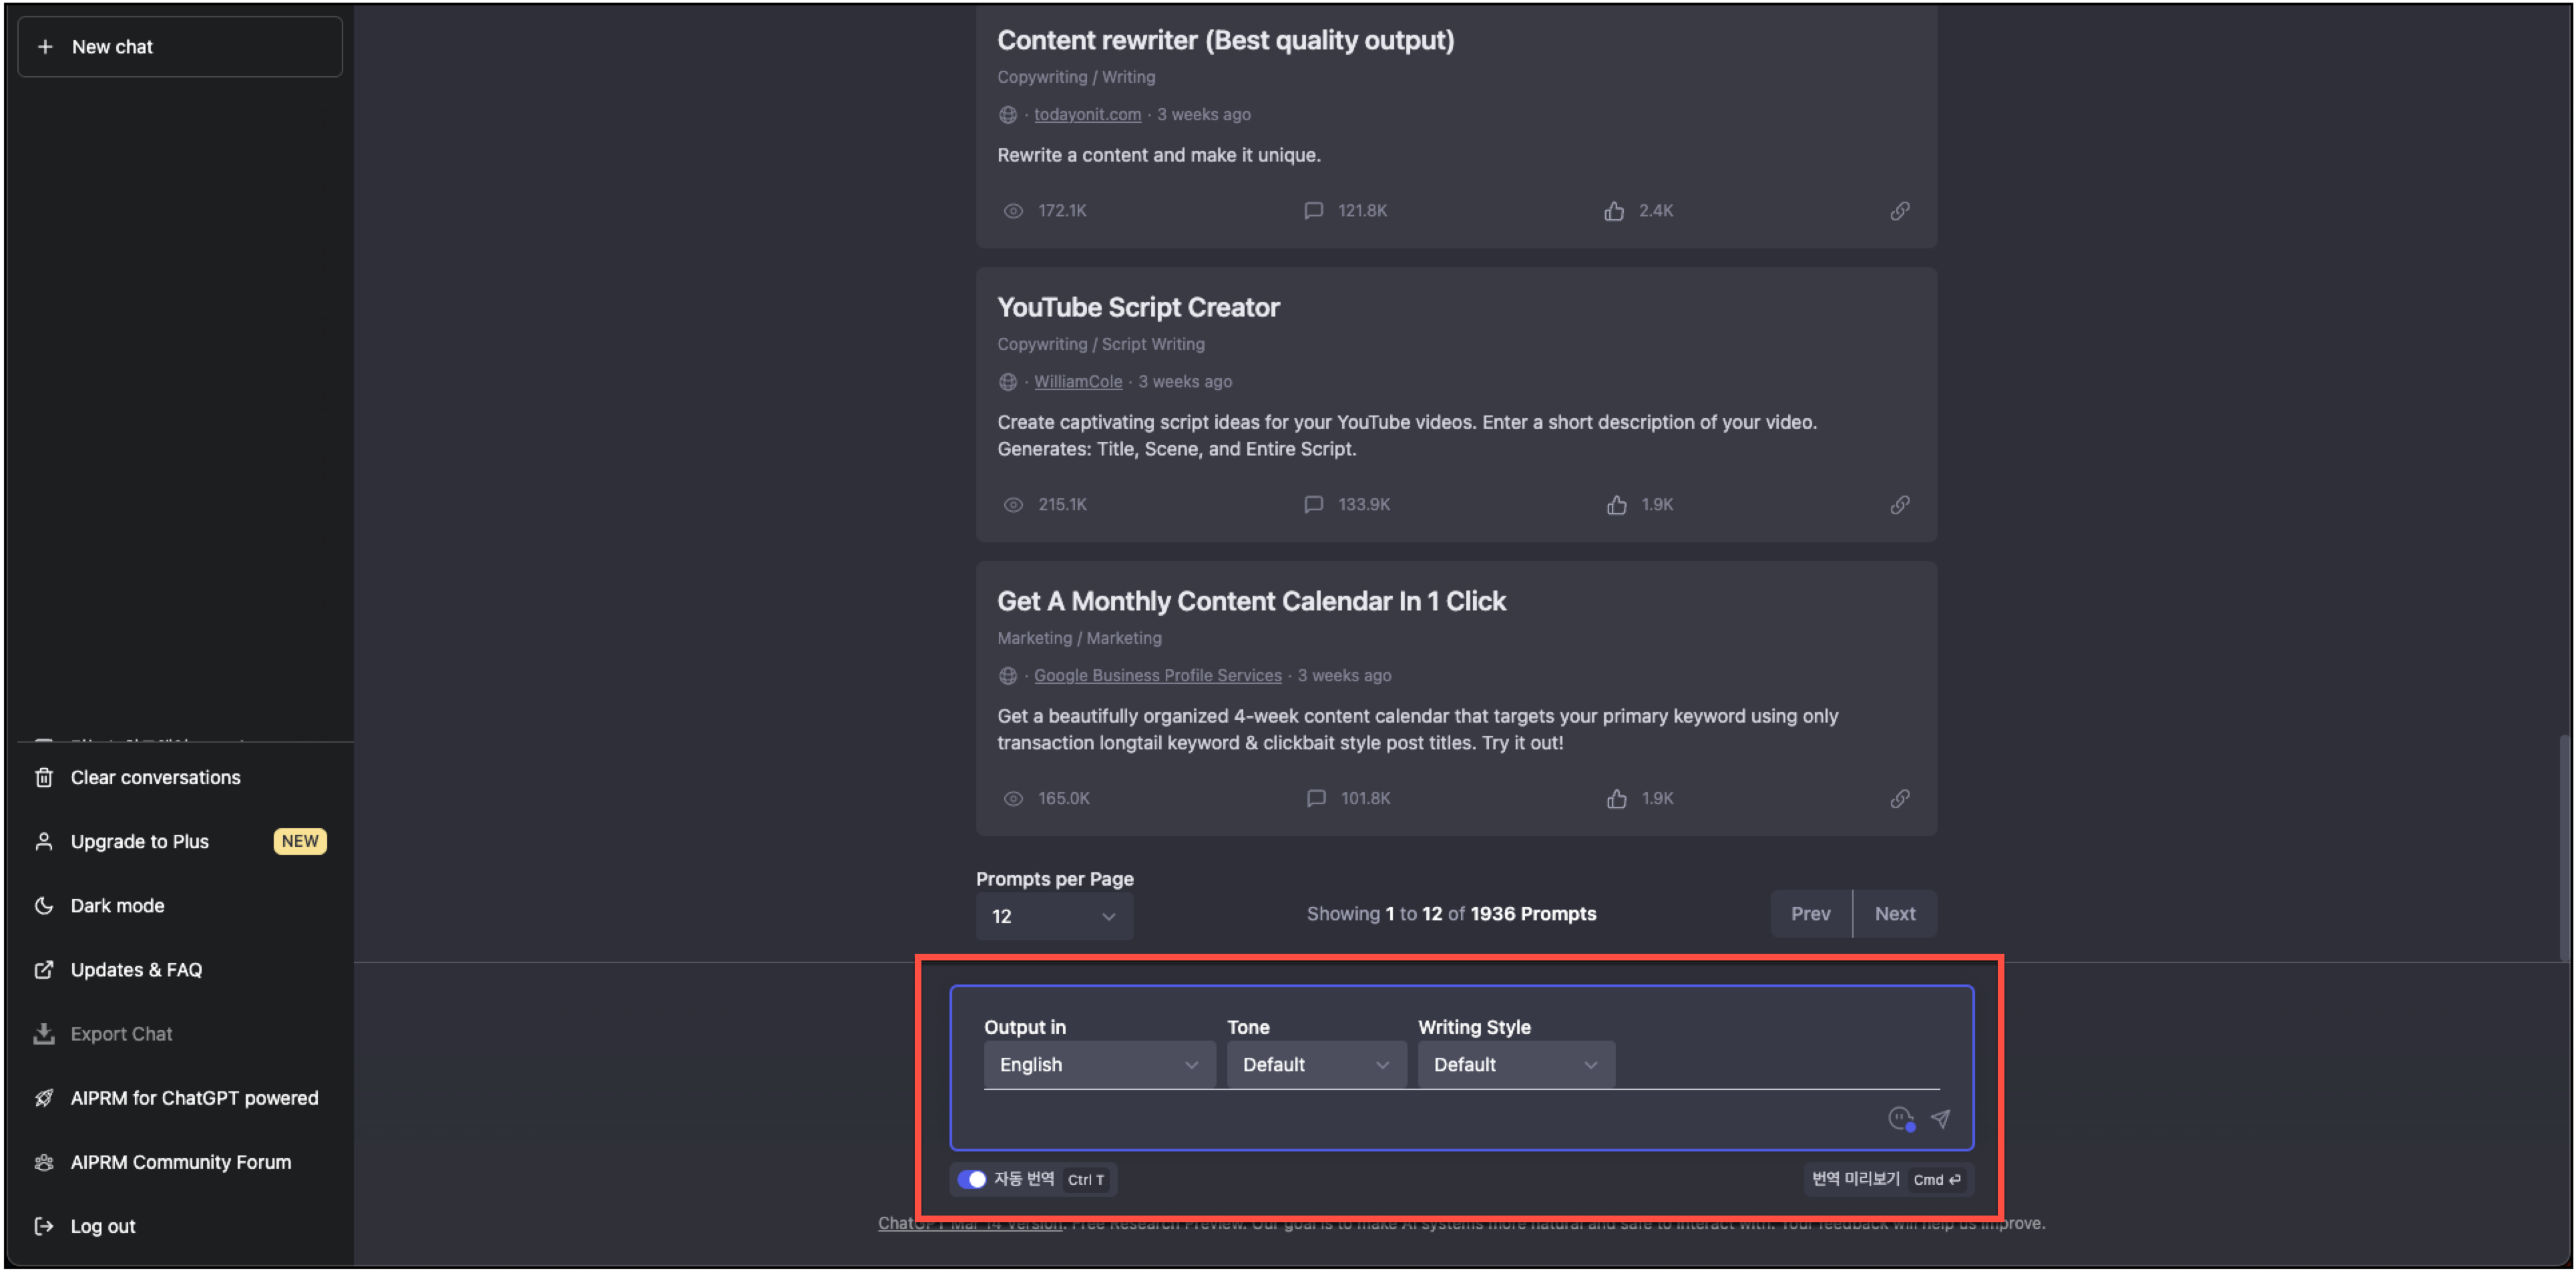The height and width of the screenshot is (1273, 2576).
Task: Click the Export Chat icon in sidebar
Action: point(44,1033)
